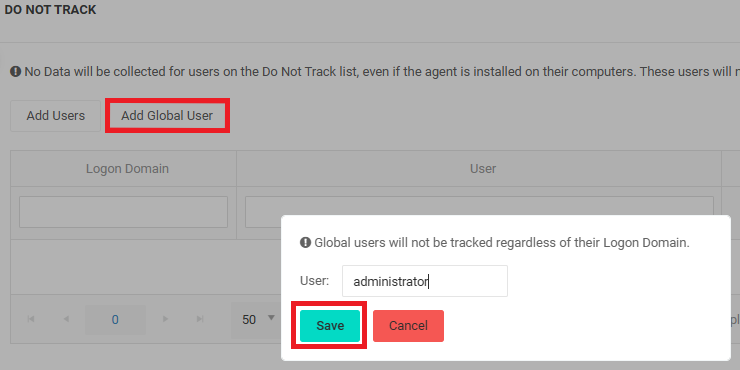Screen dimensions: 740x370
Task: Open the Add Users button
Action: click(x=56, y=116)
